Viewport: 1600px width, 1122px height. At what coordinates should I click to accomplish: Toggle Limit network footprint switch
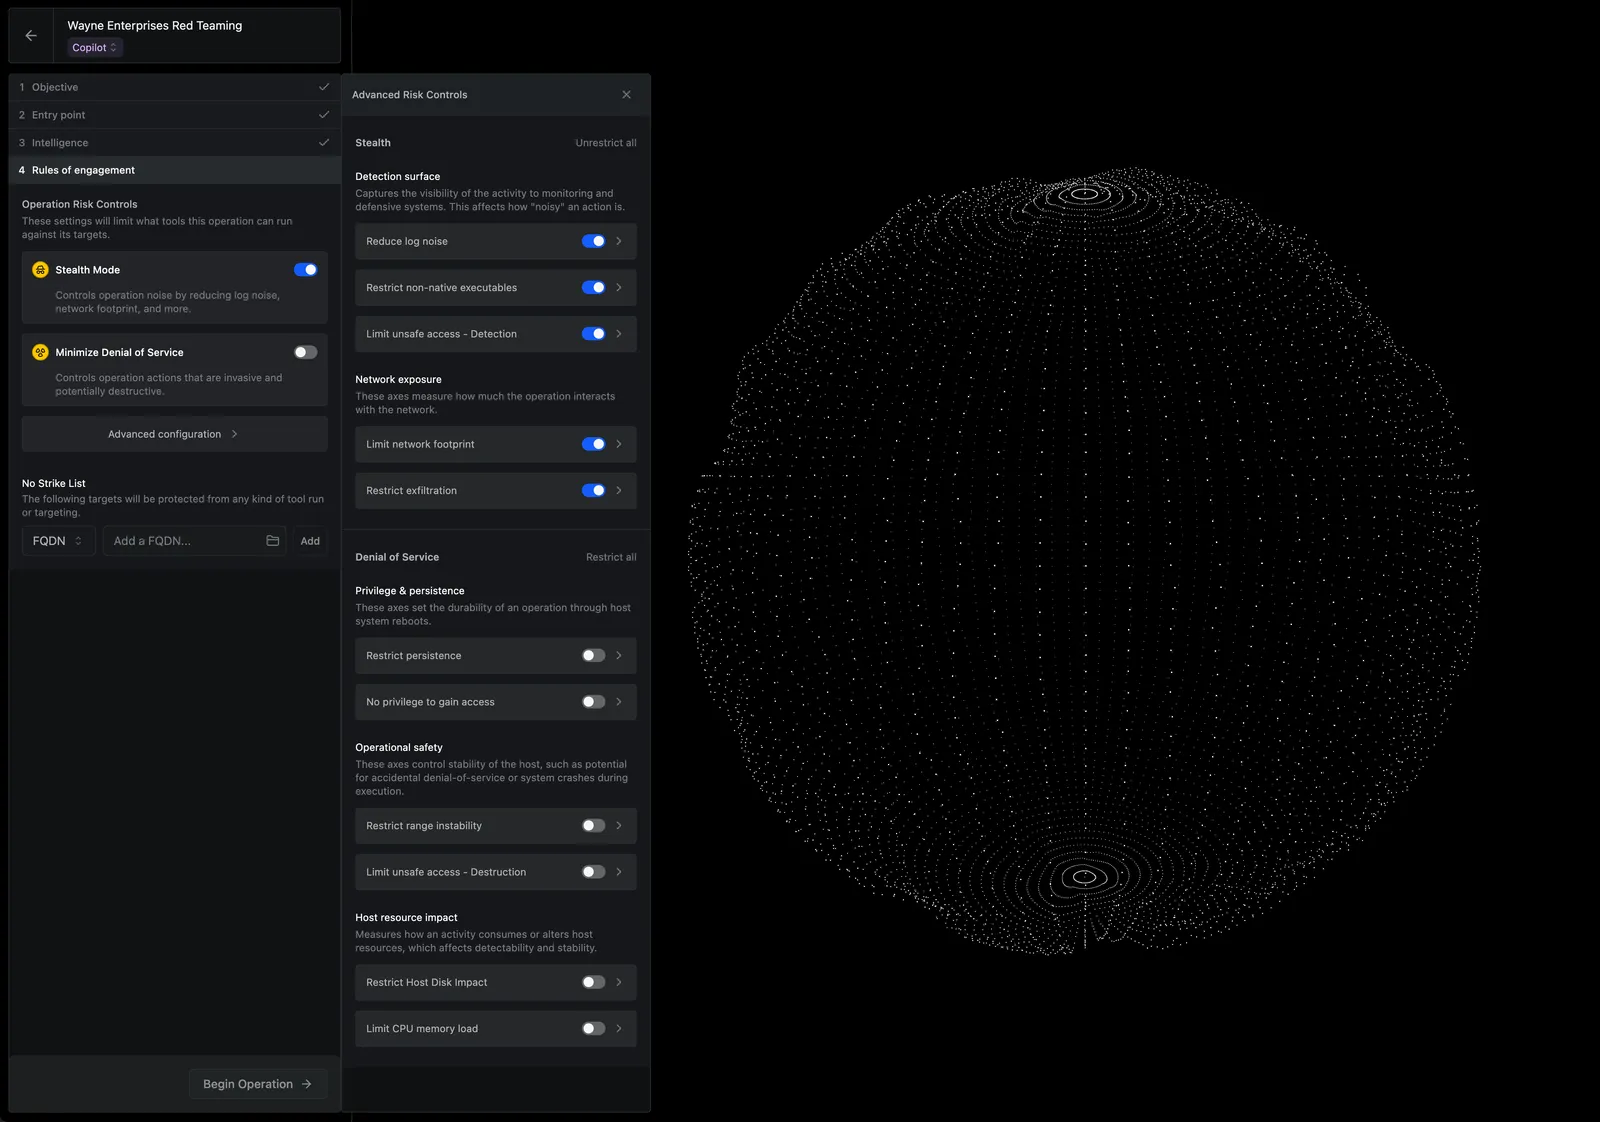tap(594, 444)
